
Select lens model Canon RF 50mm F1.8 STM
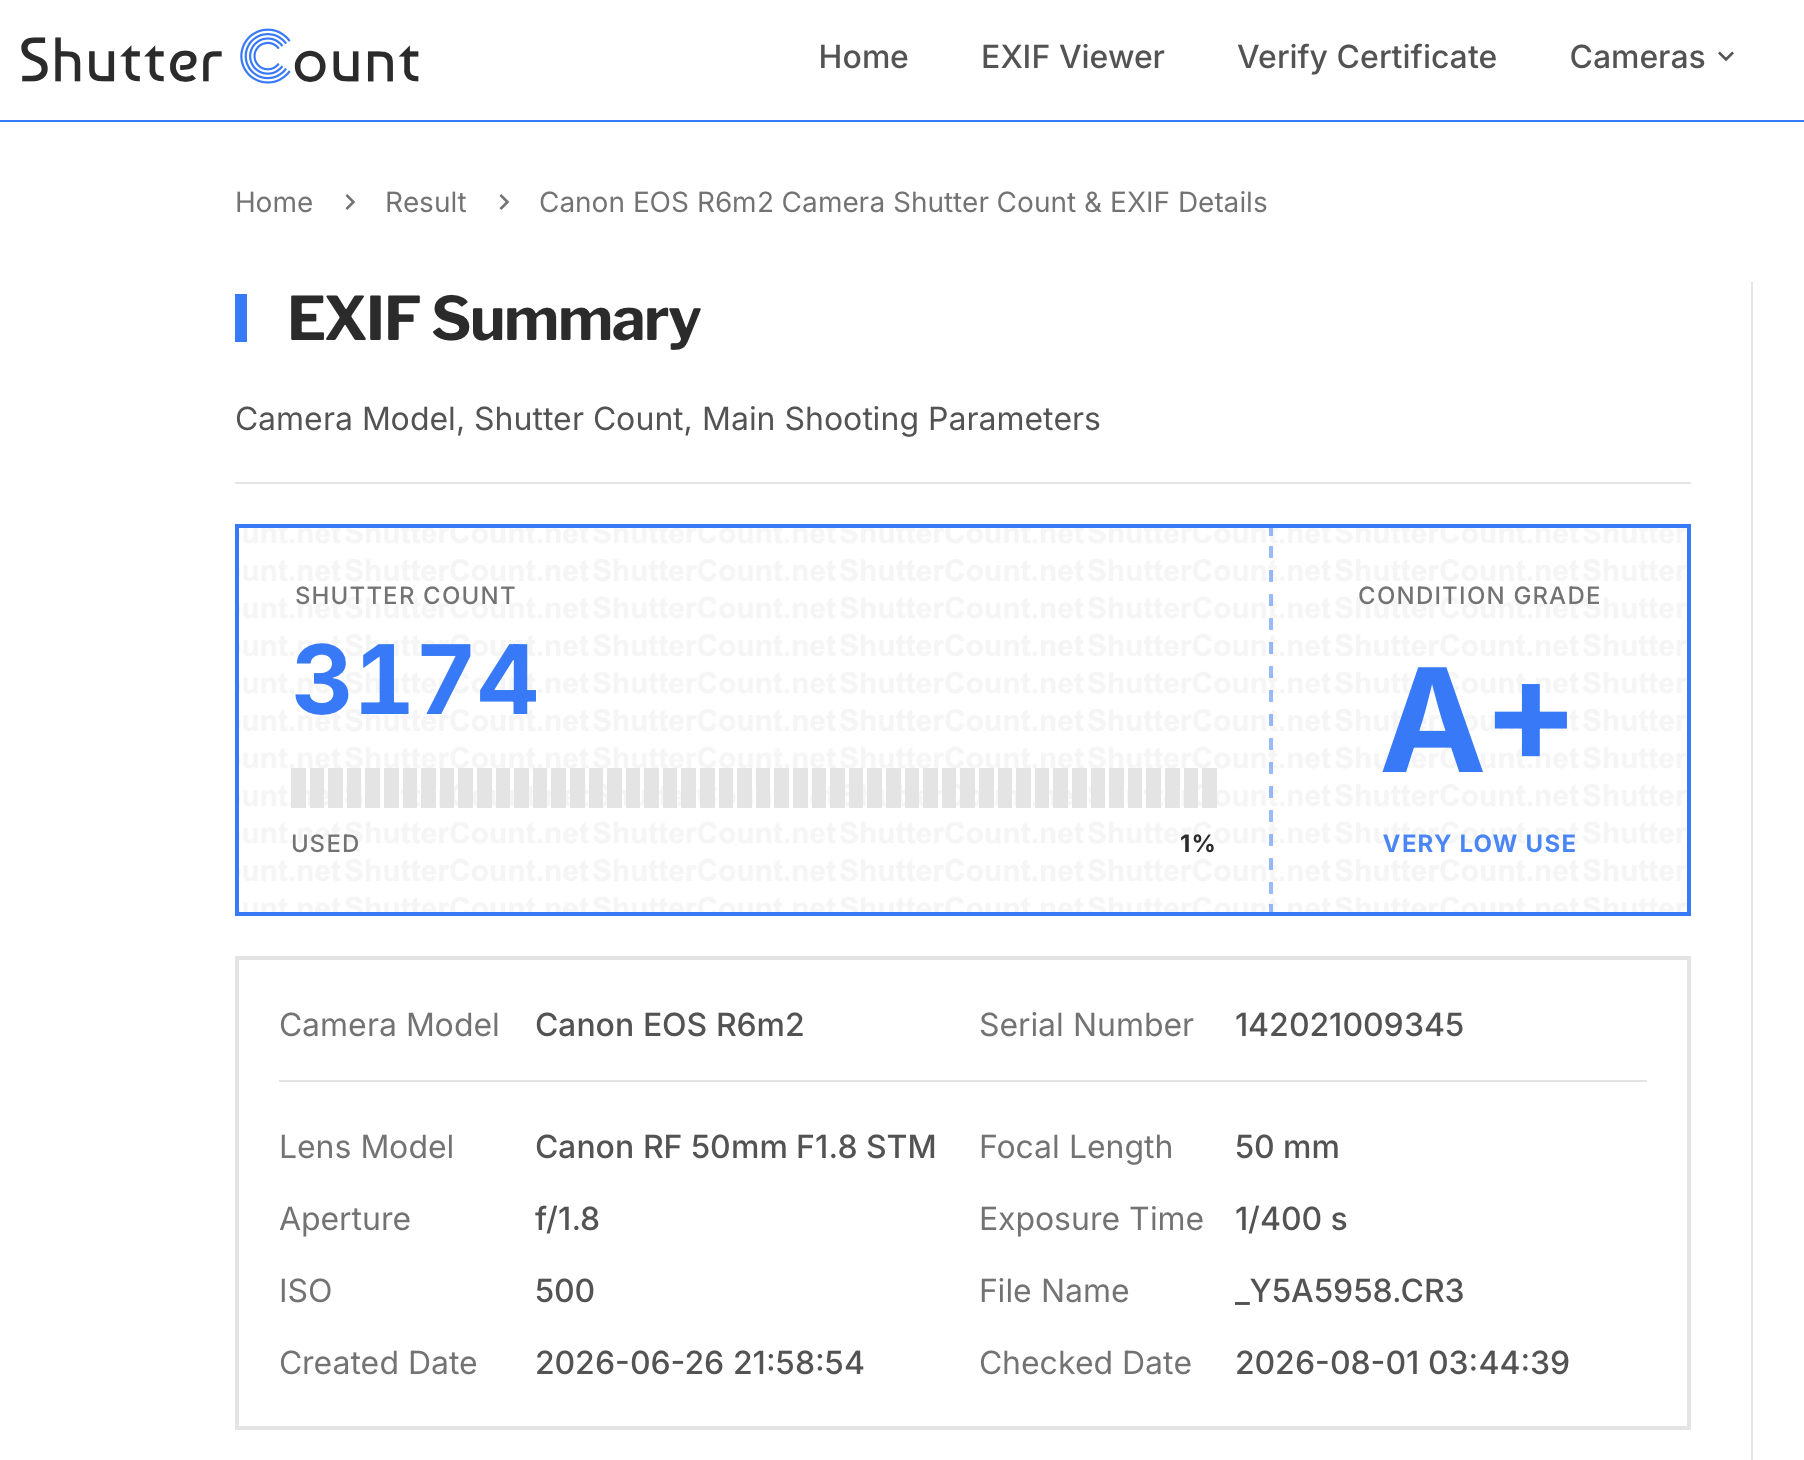[735, 1147]
